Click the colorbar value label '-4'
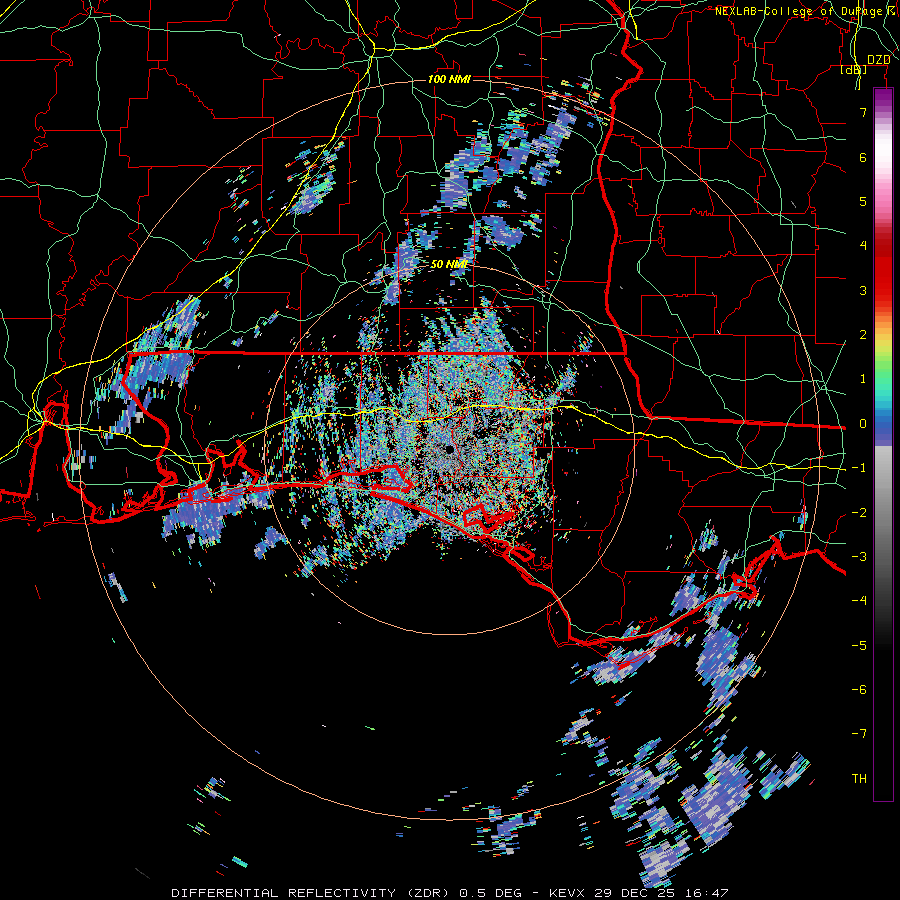 tap(859, 601)
